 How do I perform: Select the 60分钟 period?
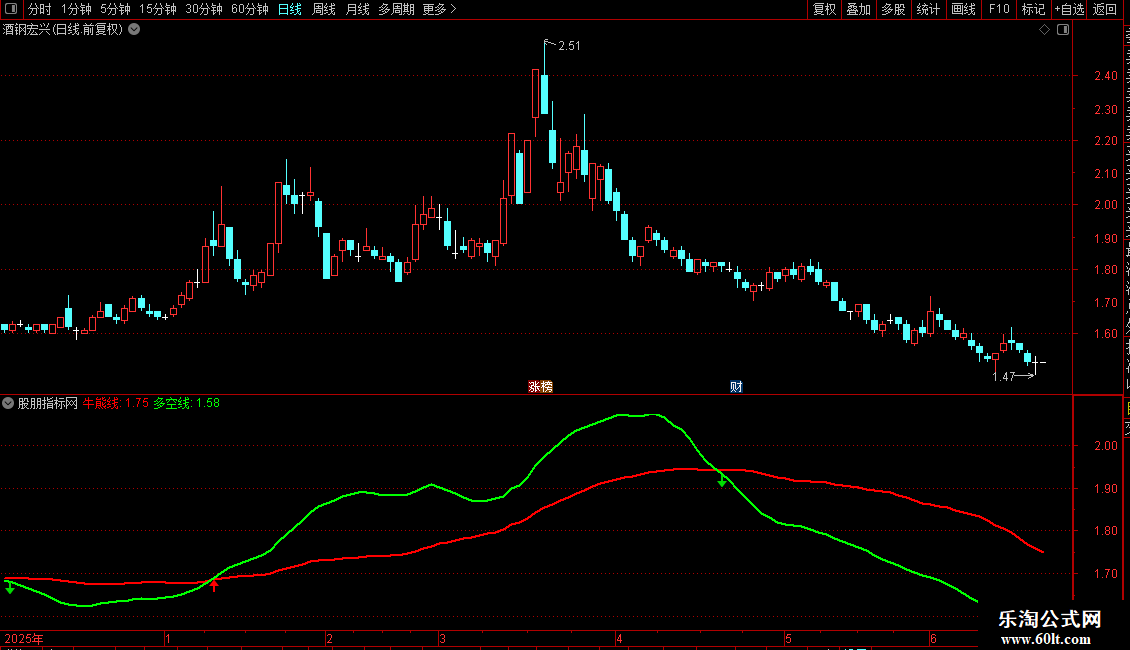tap(250, 9)
